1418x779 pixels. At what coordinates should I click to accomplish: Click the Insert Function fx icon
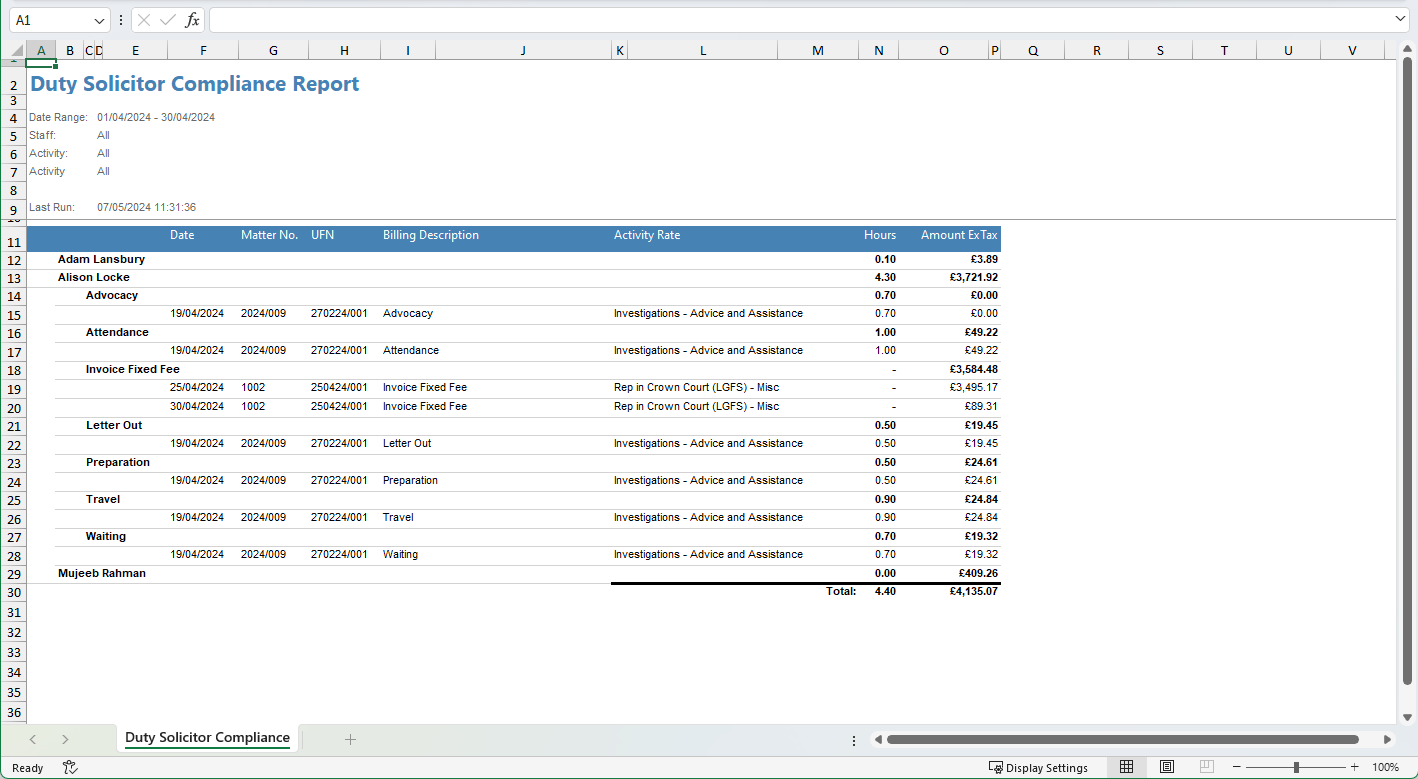[x=192, y=20]
